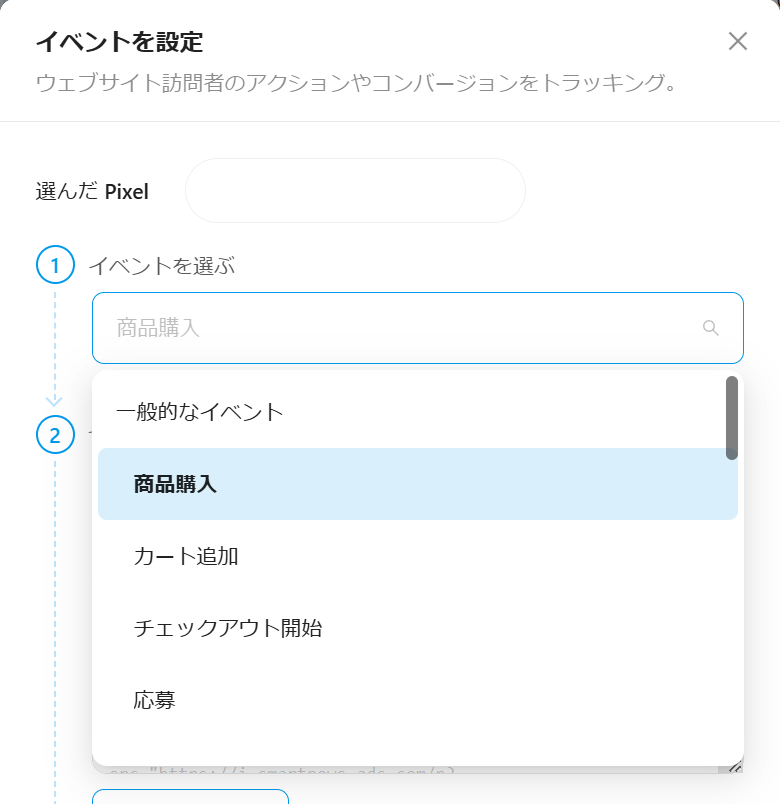Click the 一般的なイベント group header
Screen dimensions: 780x804
[200, 412]
